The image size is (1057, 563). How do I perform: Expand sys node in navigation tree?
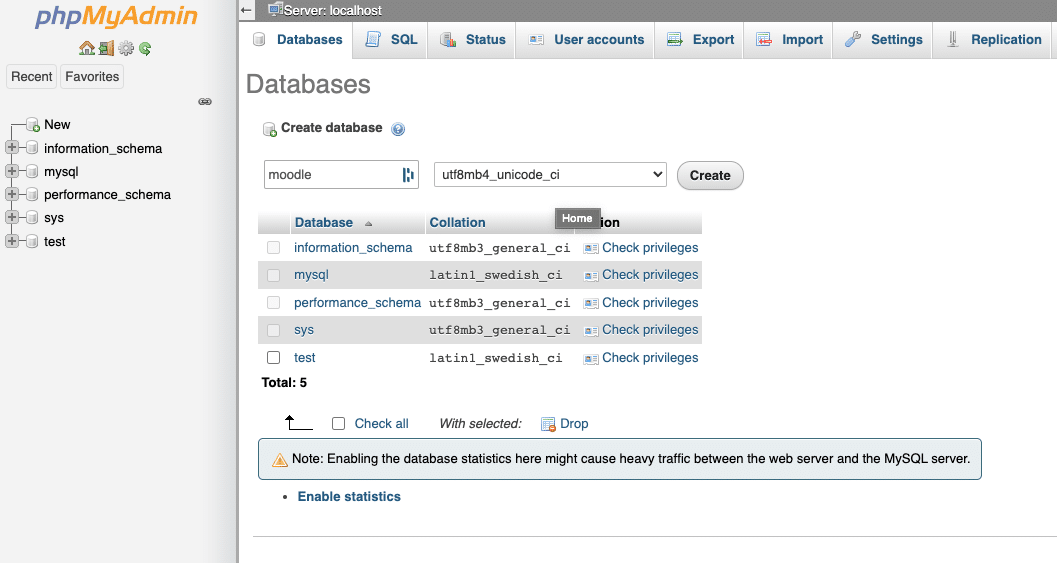click(11, 217)
